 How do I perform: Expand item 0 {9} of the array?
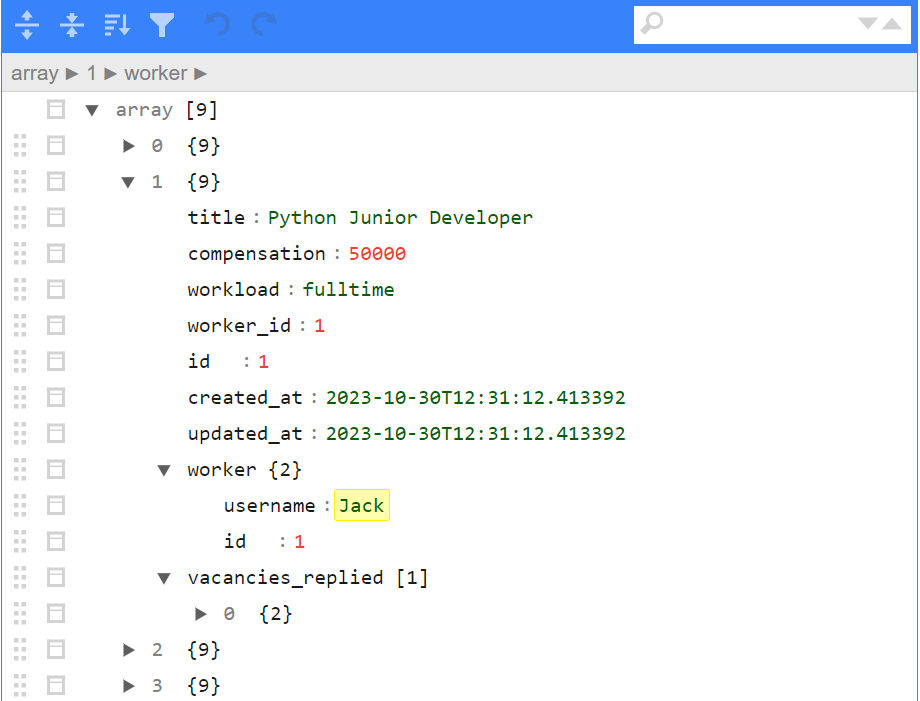(x=128, y=146)
